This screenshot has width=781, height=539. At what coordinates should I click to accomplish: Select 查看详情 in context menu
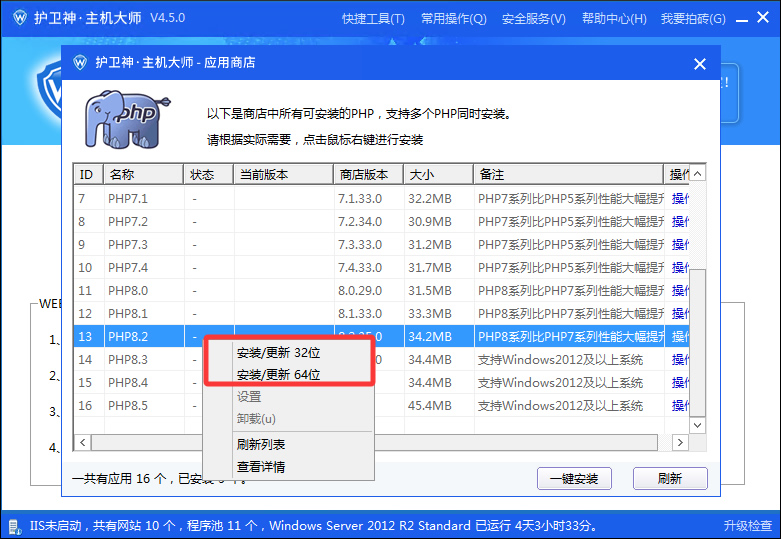(x=288, y=467)
